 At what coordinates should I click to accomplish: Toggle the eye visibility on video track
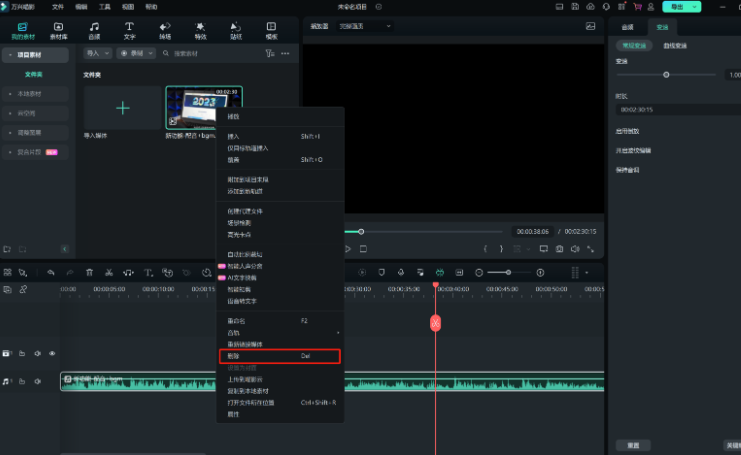tap(52, 353)
